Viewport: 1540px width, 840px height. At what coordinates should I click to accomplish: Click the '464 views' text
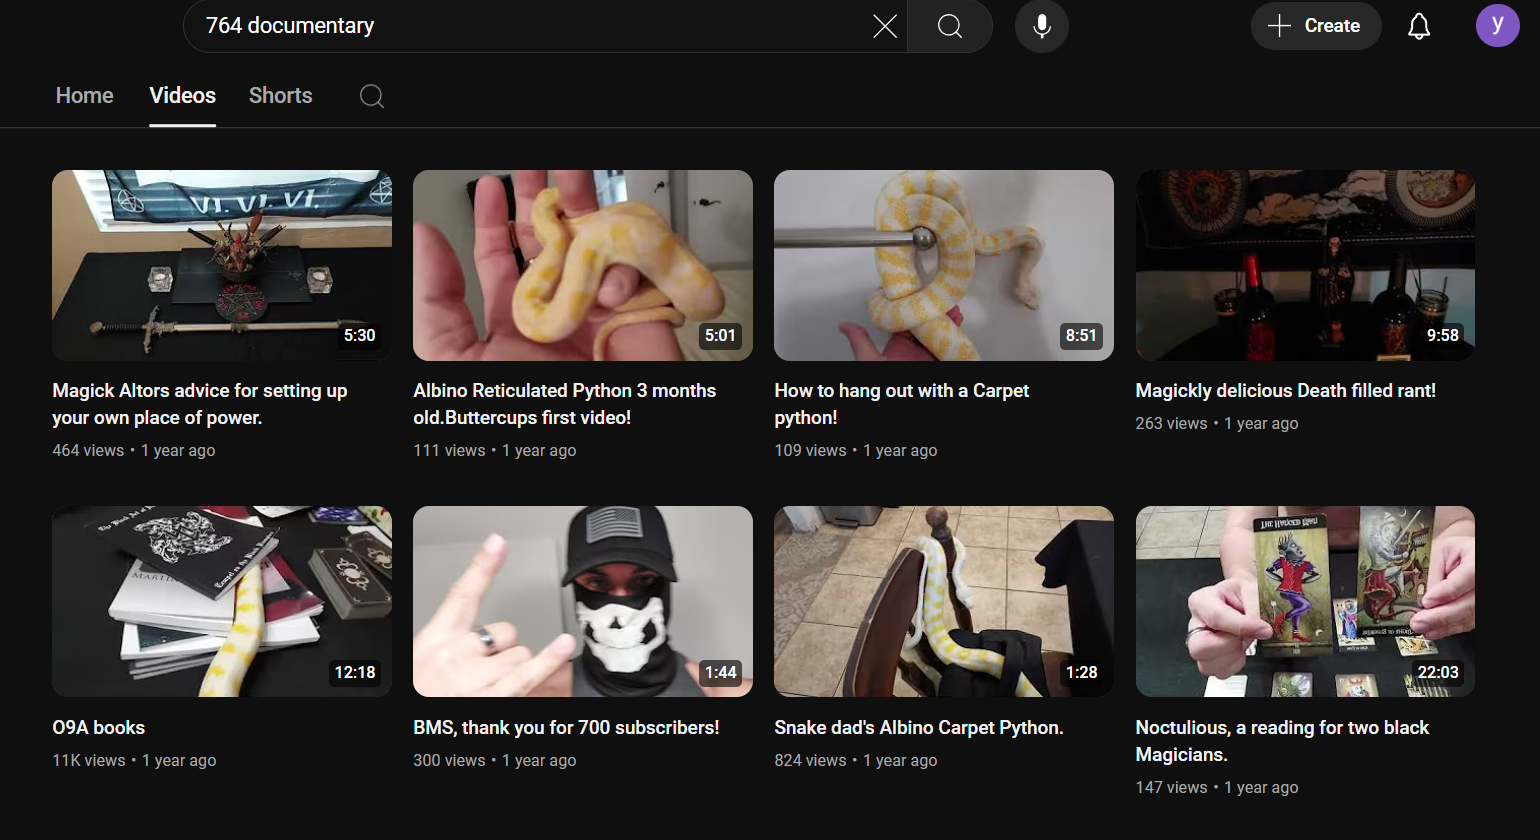point(88,450)
